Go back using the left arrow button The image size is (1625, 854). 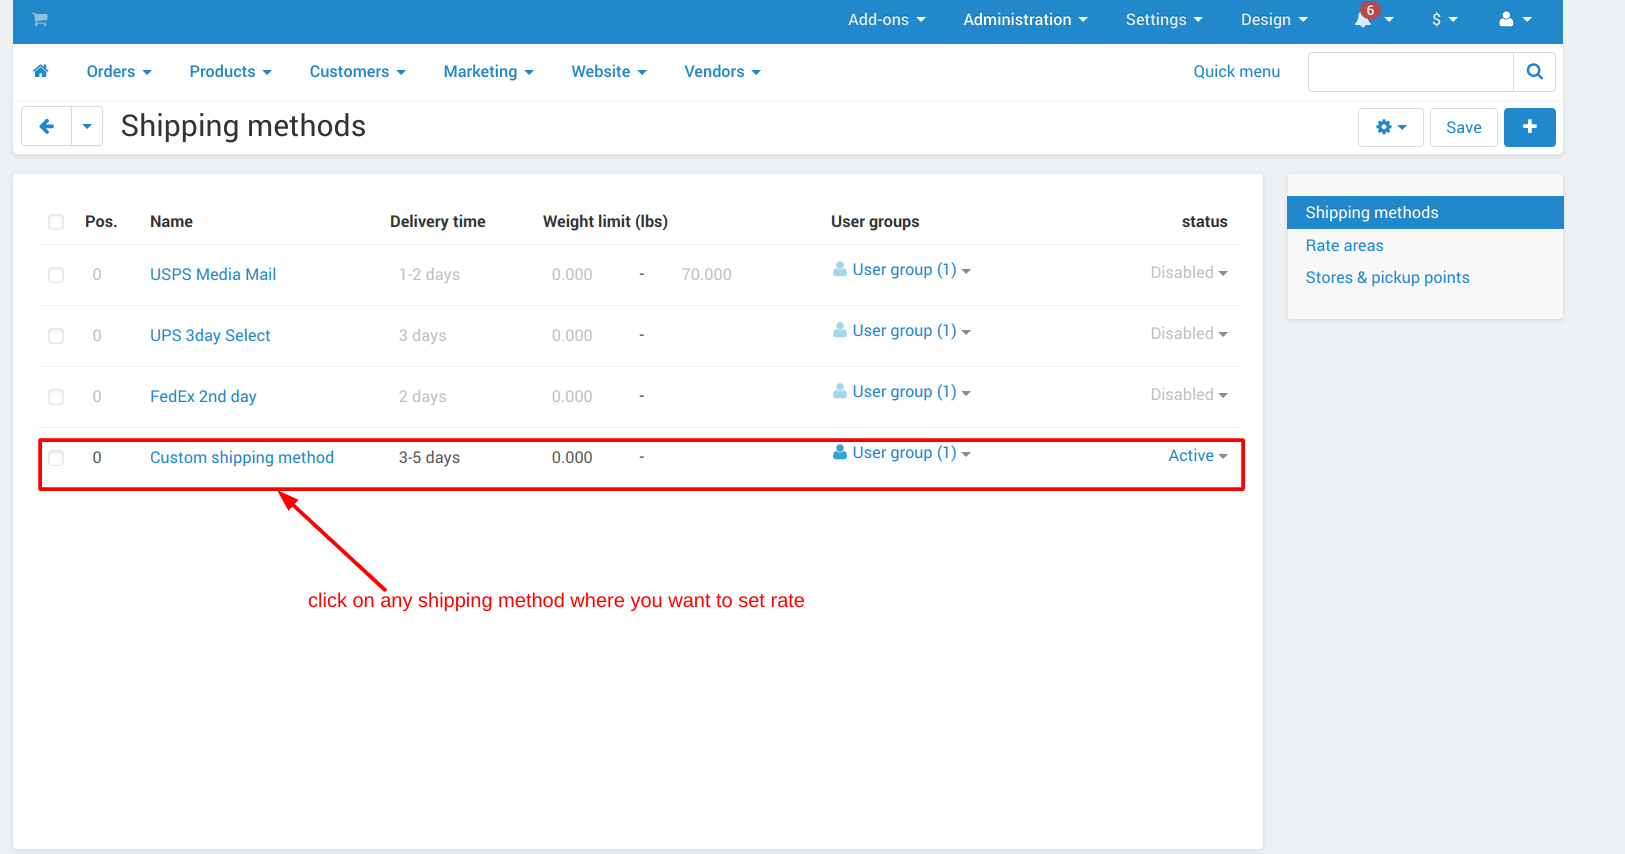[x=46, y=127]
